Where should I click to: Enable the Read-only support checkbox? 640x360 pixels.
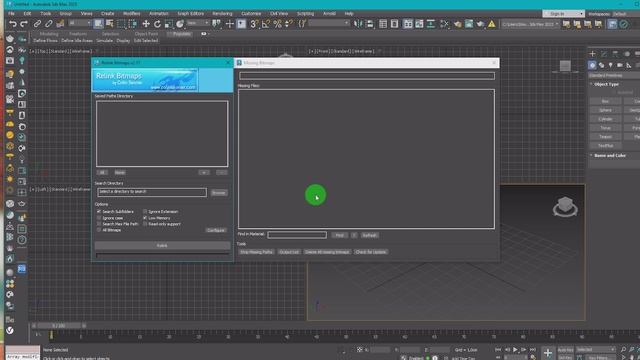(x=145, y=224)
